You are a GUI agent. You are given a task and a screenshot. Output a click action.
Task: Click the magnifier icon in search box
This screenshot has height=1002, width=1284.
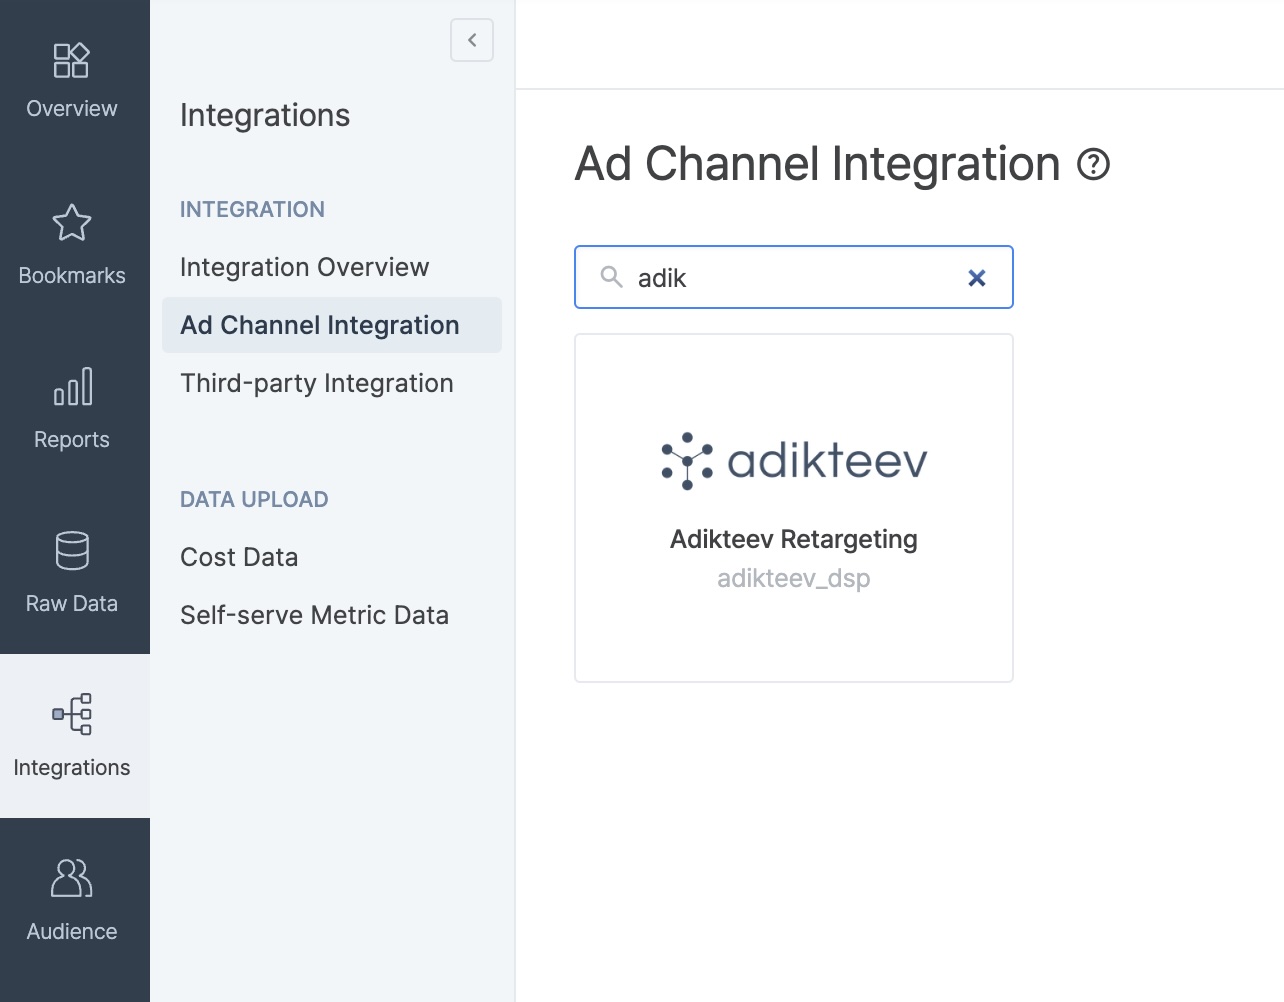click(x=611, y=277)
